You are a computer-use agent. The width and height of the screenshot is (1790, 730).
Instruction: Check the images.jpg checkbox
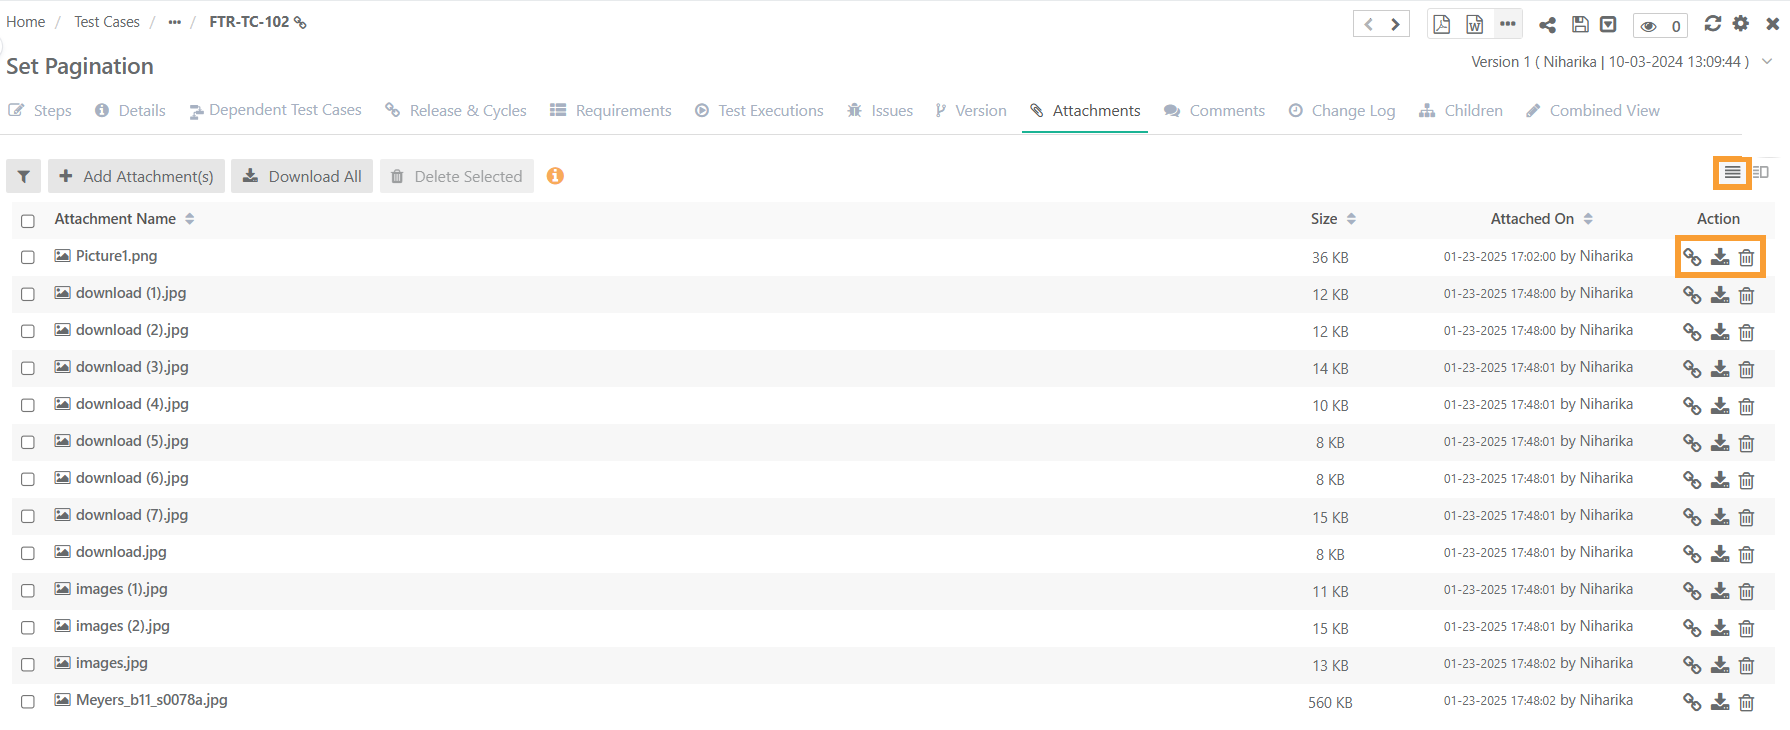(28, 664)
